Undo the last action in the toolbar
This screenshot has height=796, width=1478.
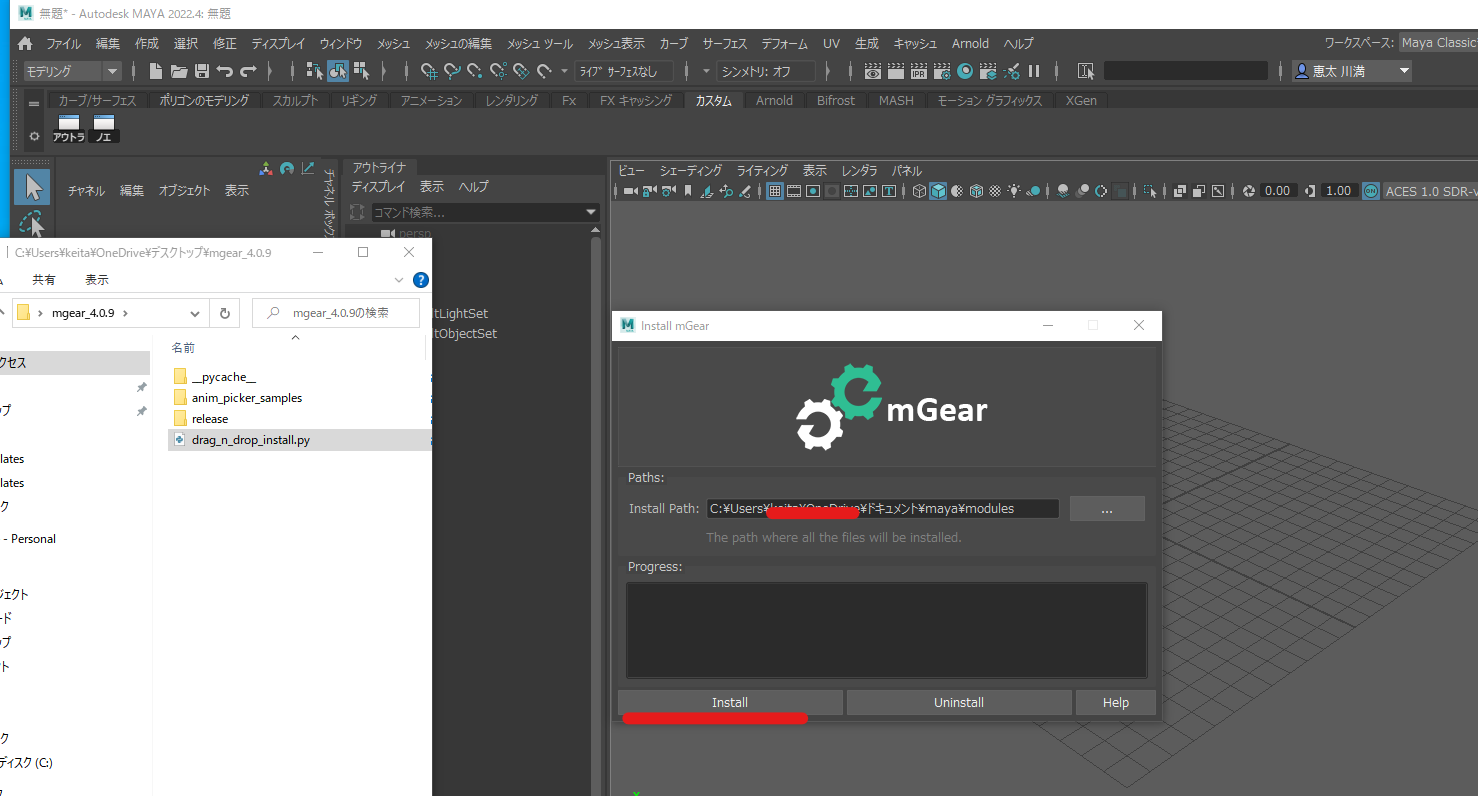click(x=225, y=71)
